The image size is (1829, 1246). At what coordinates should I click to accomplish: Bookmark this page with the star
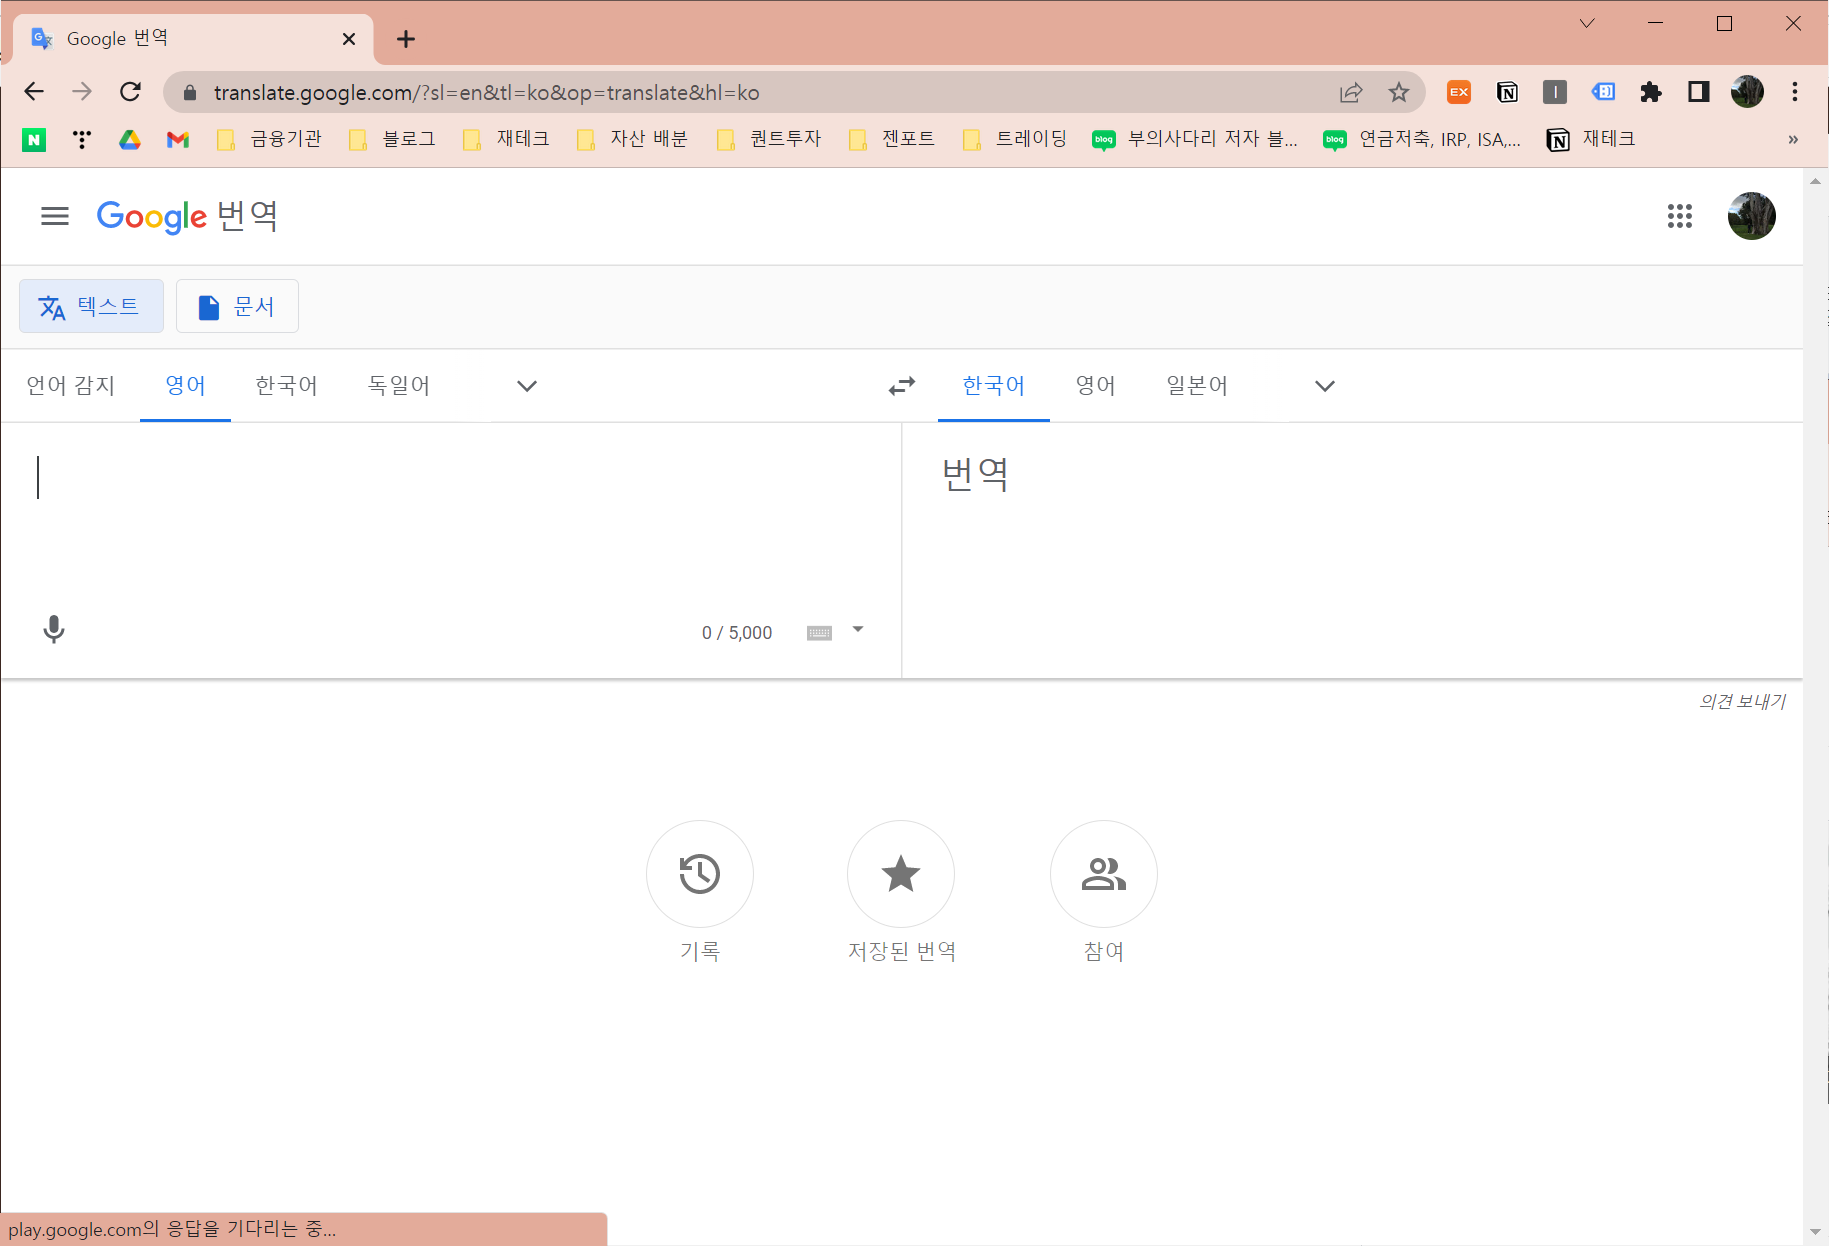pyautogui.click(x=1399, y=92)
